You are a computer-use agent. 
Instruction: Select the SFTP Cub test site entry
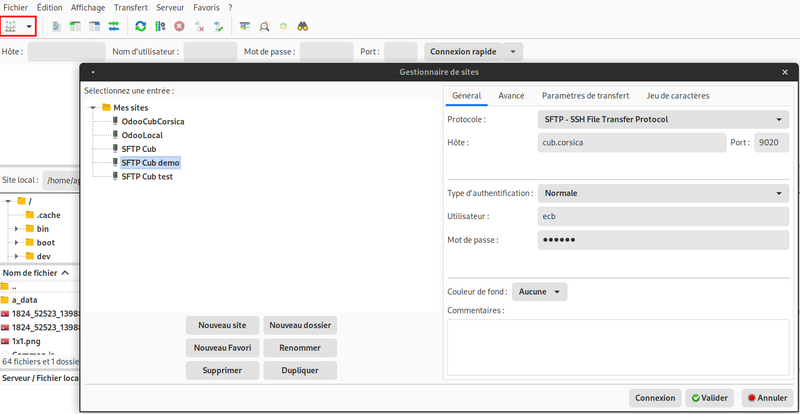(x=147, y=177)
